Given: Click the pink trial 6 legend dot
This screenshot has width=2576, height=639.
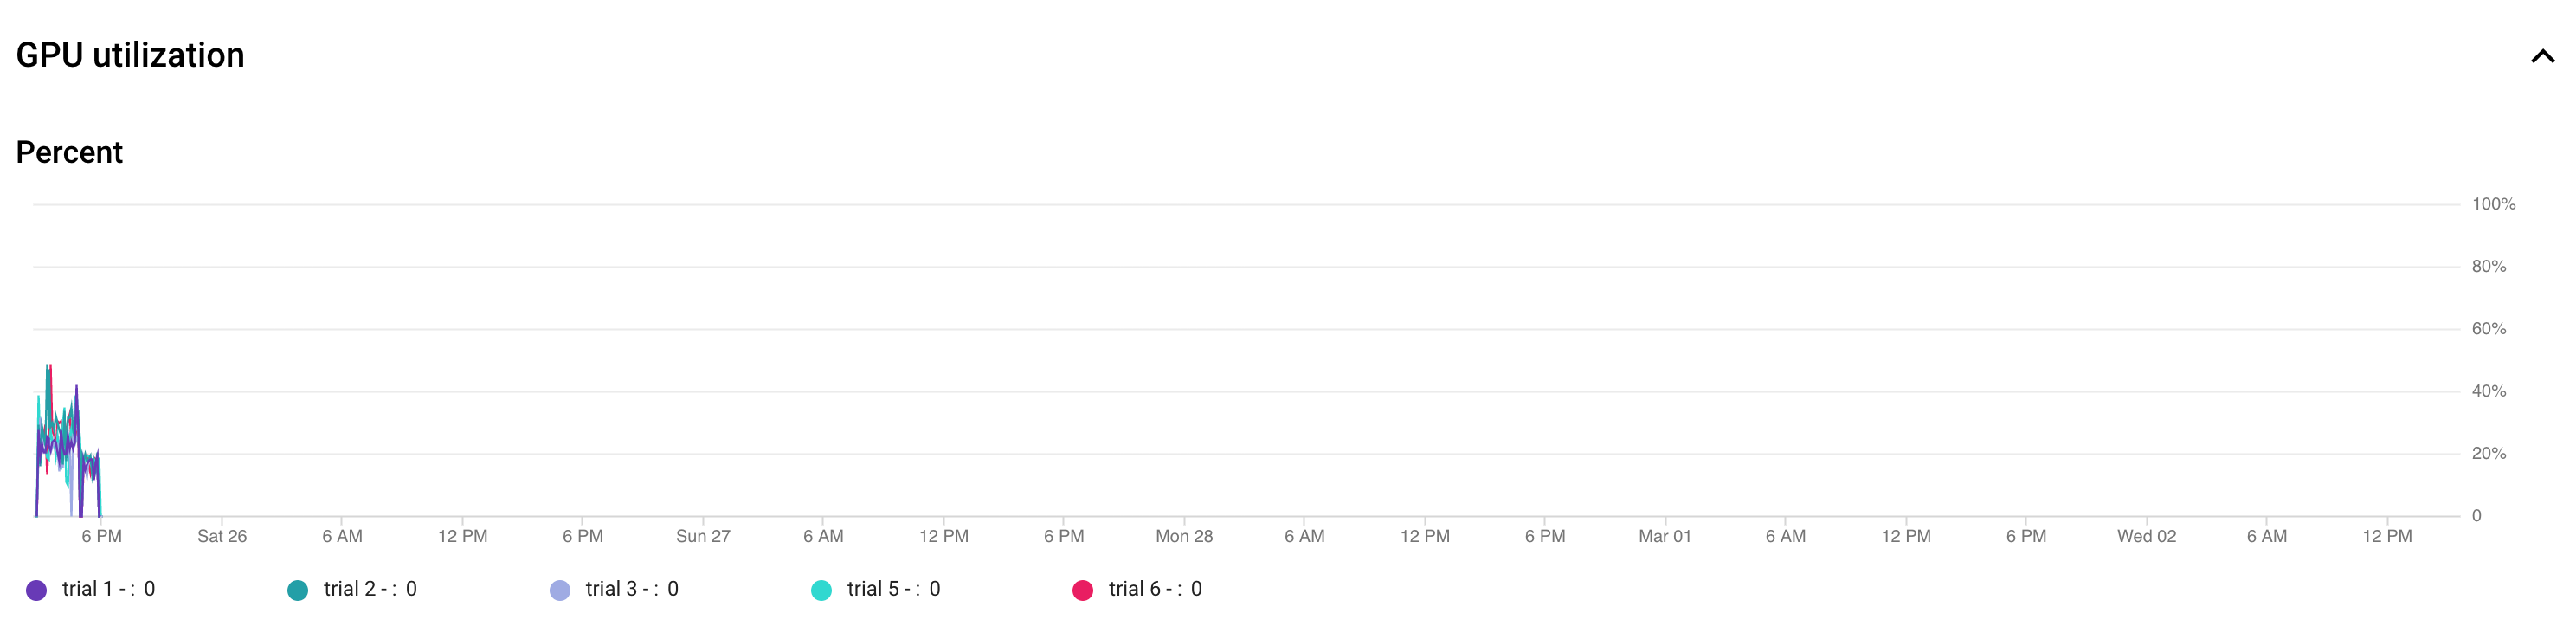Looking at the screenshot, I should coord(1082,590).
